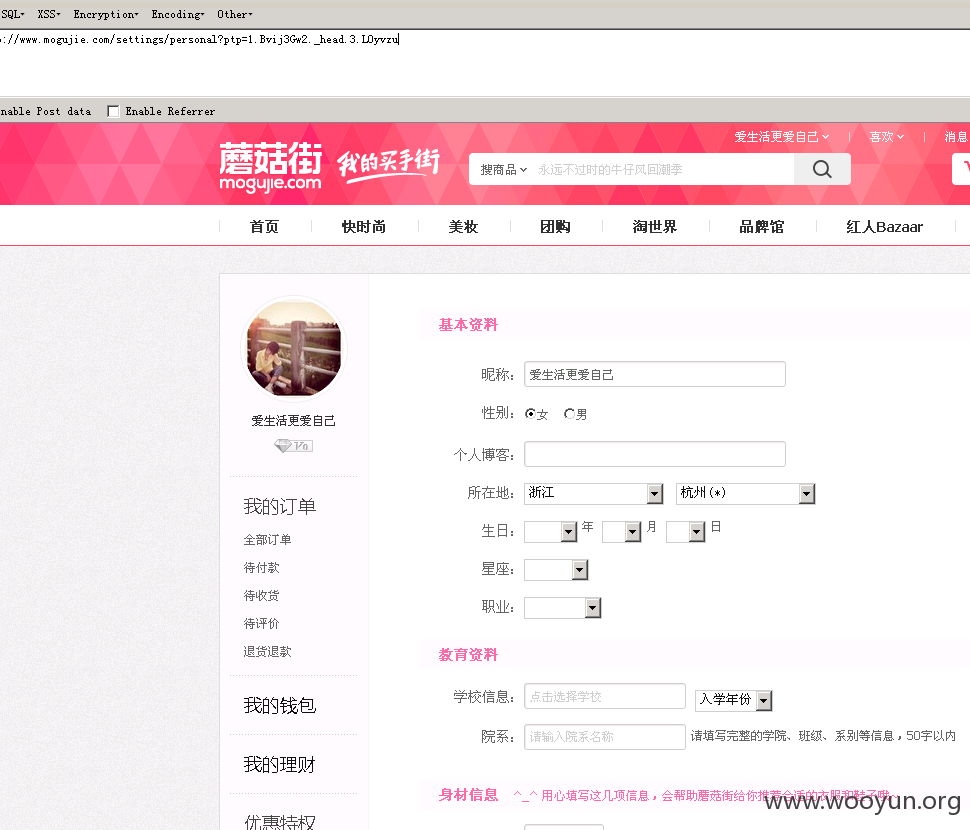Click the profile avatar photo

pos(294,349)
